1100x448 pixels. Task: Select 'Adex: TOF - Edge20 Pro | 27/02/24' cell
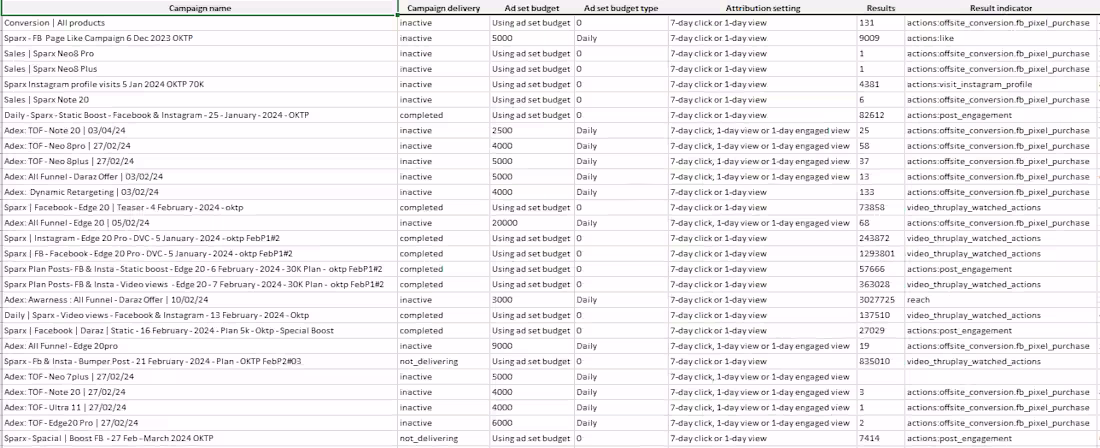coord(199,423)
